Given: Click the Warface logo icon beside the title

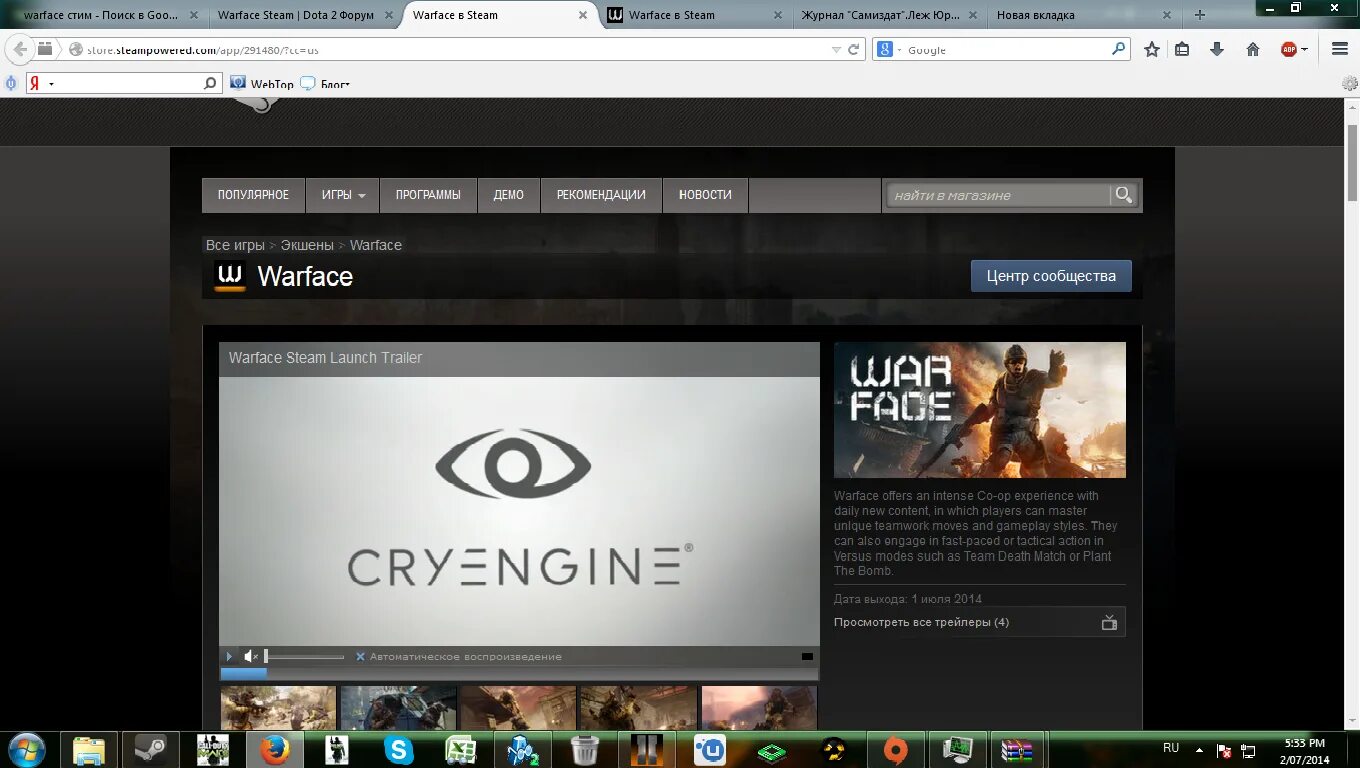Looking at the screenshot, I should [x=230, y=276].
